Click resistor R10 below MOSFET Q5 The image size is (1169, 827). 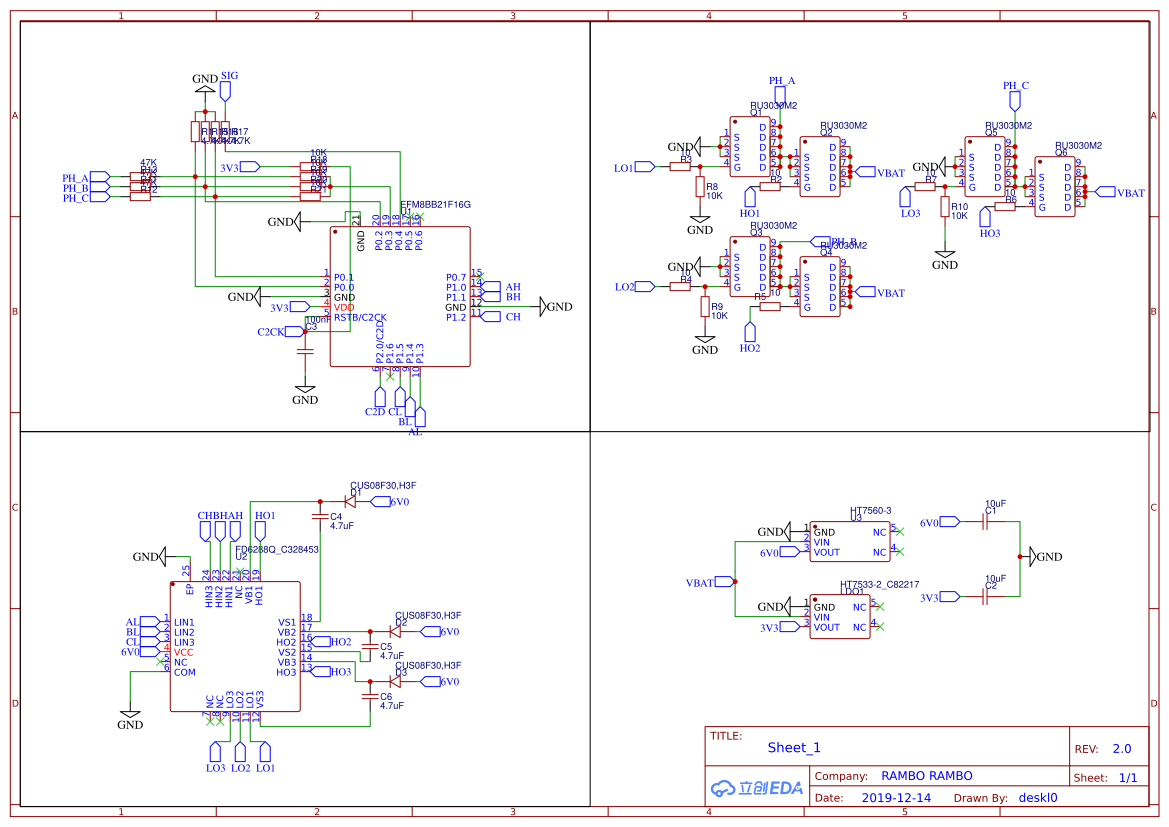[x=944, y=208]
